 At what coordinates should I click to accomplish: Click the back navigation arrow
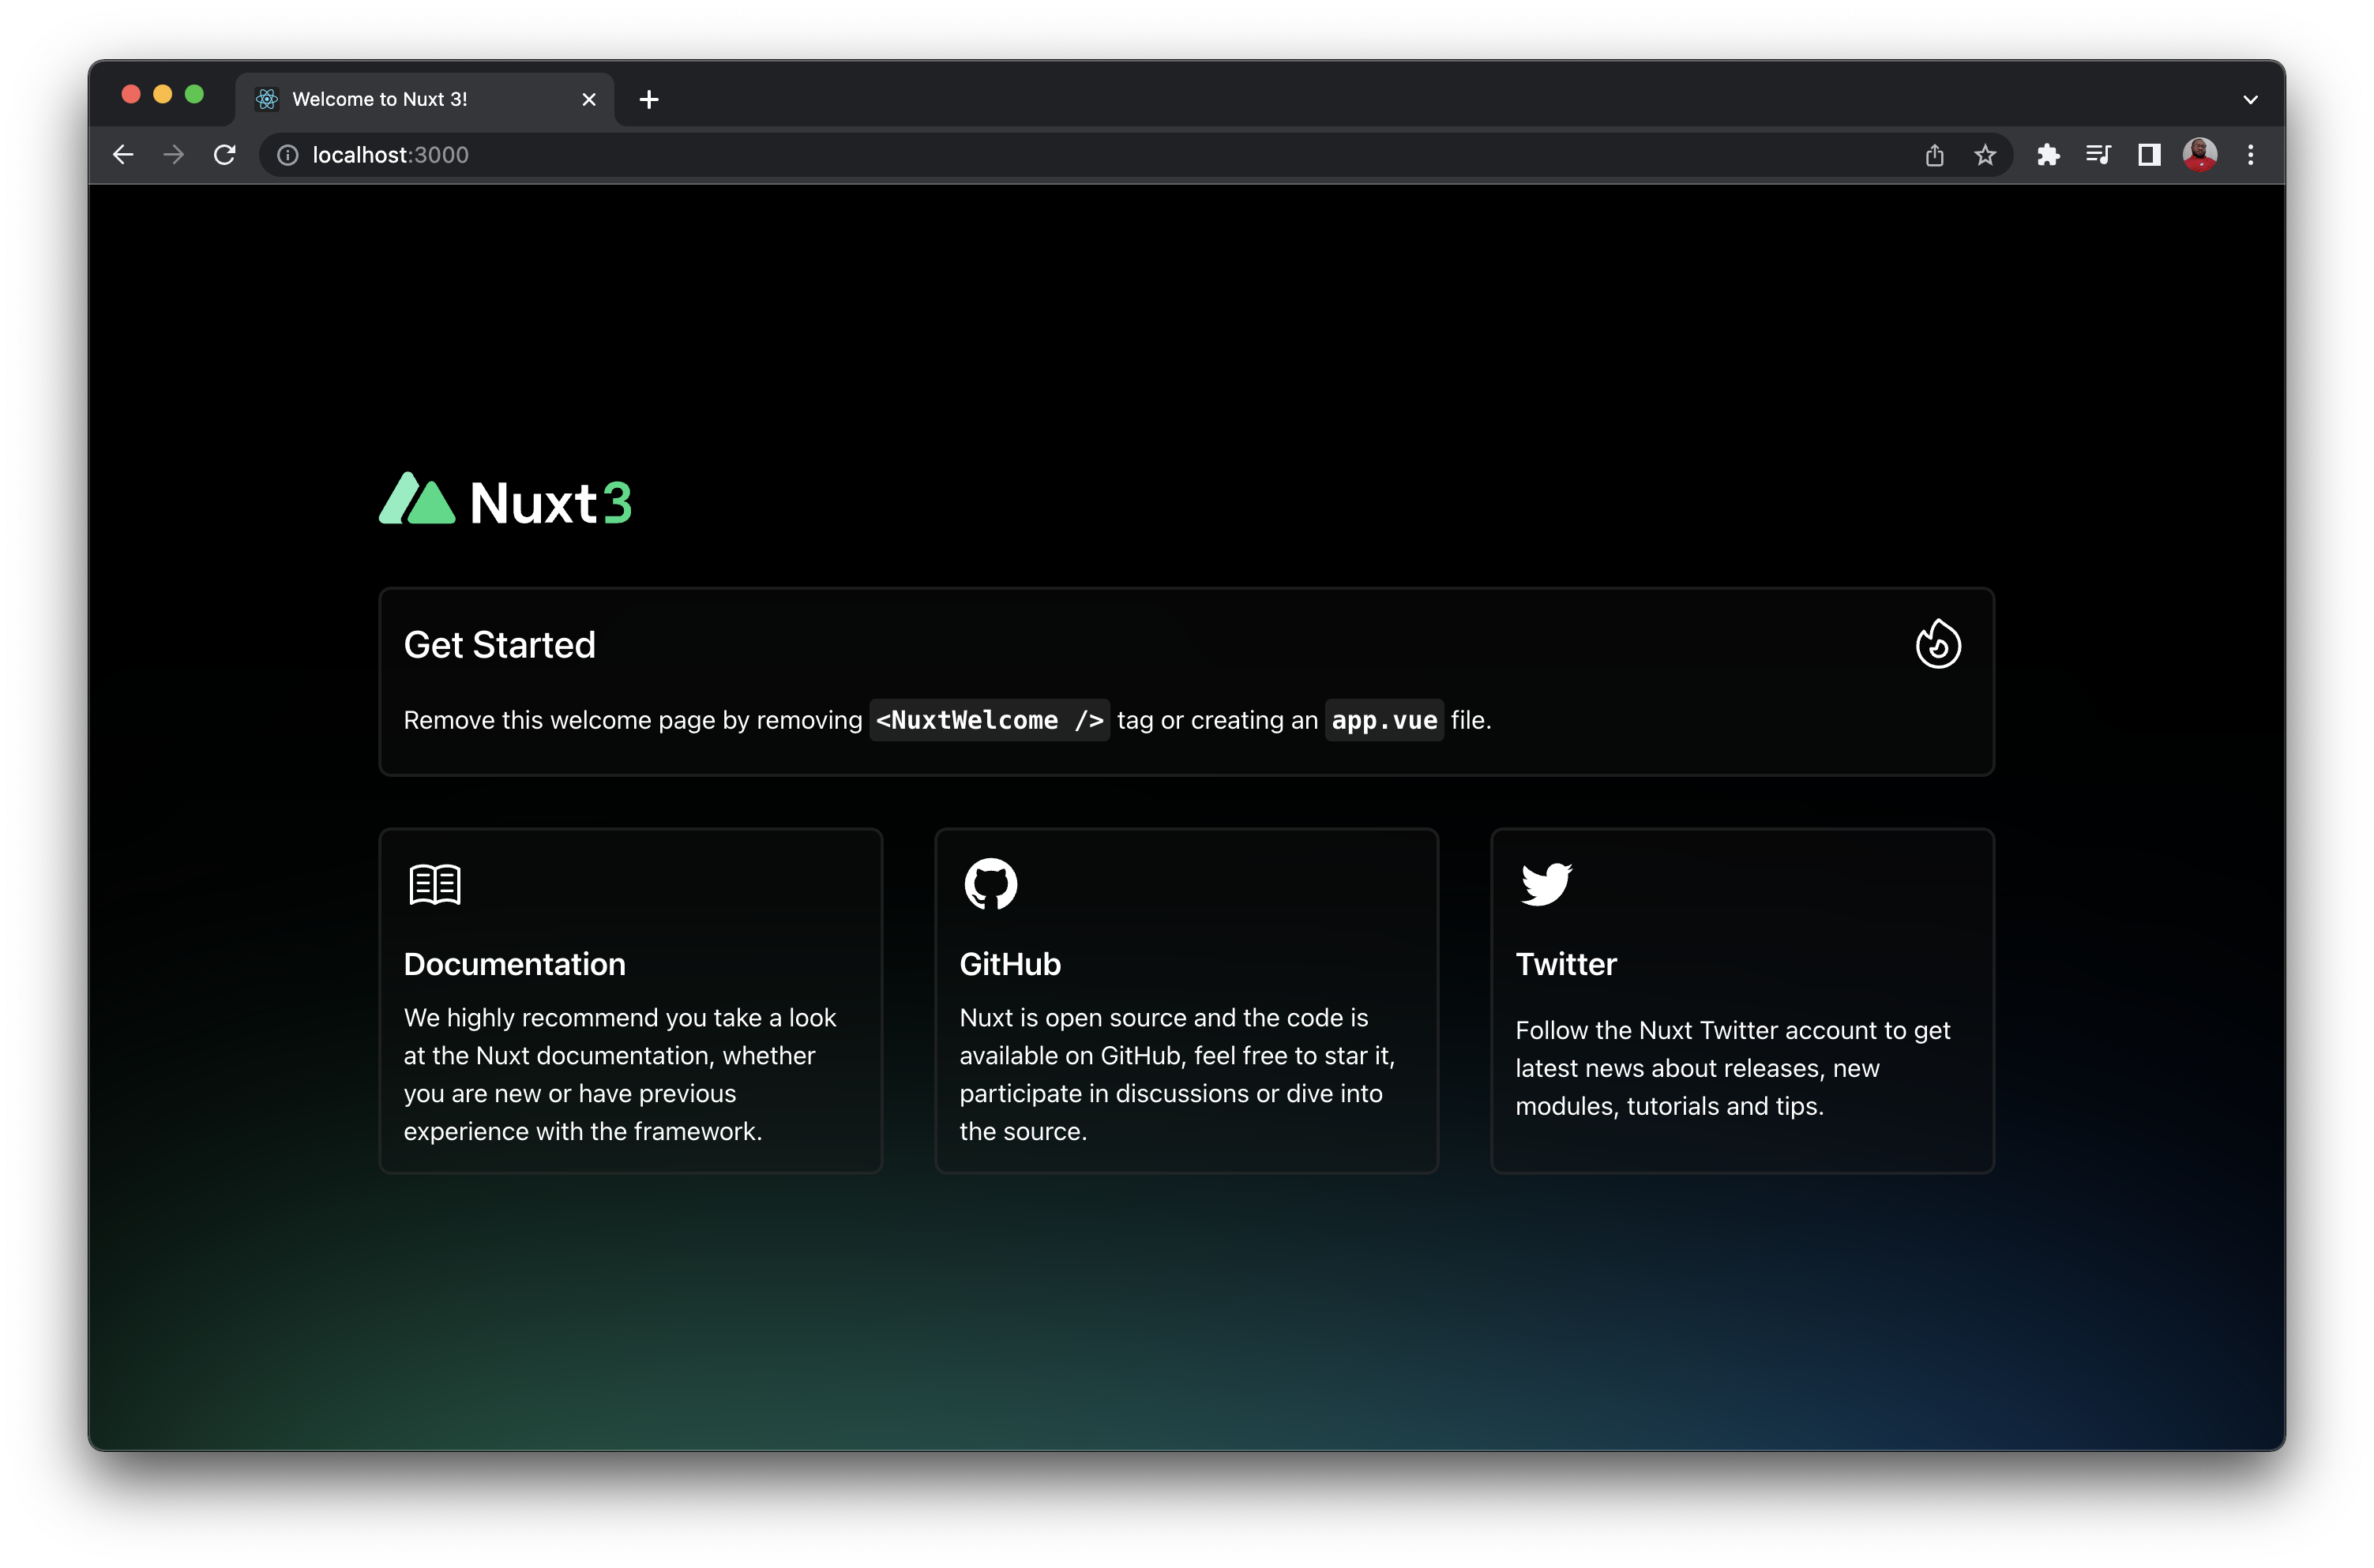click(x=123, y=155)
